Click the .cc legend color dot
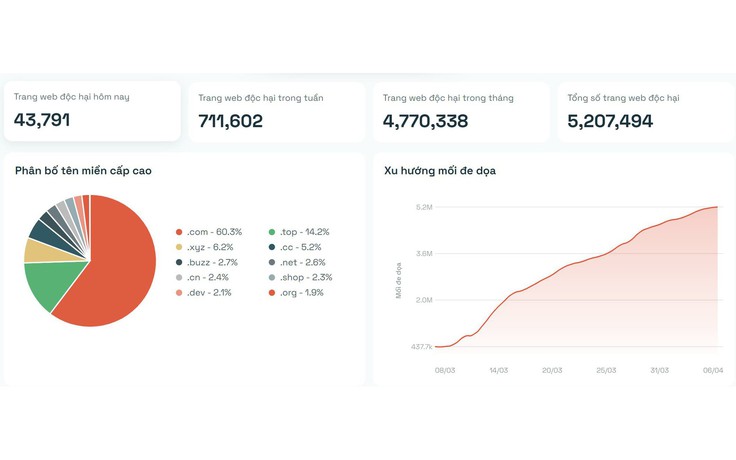This screenshot has height=460, width=736. pyautogui.click(x=273, y=247)
